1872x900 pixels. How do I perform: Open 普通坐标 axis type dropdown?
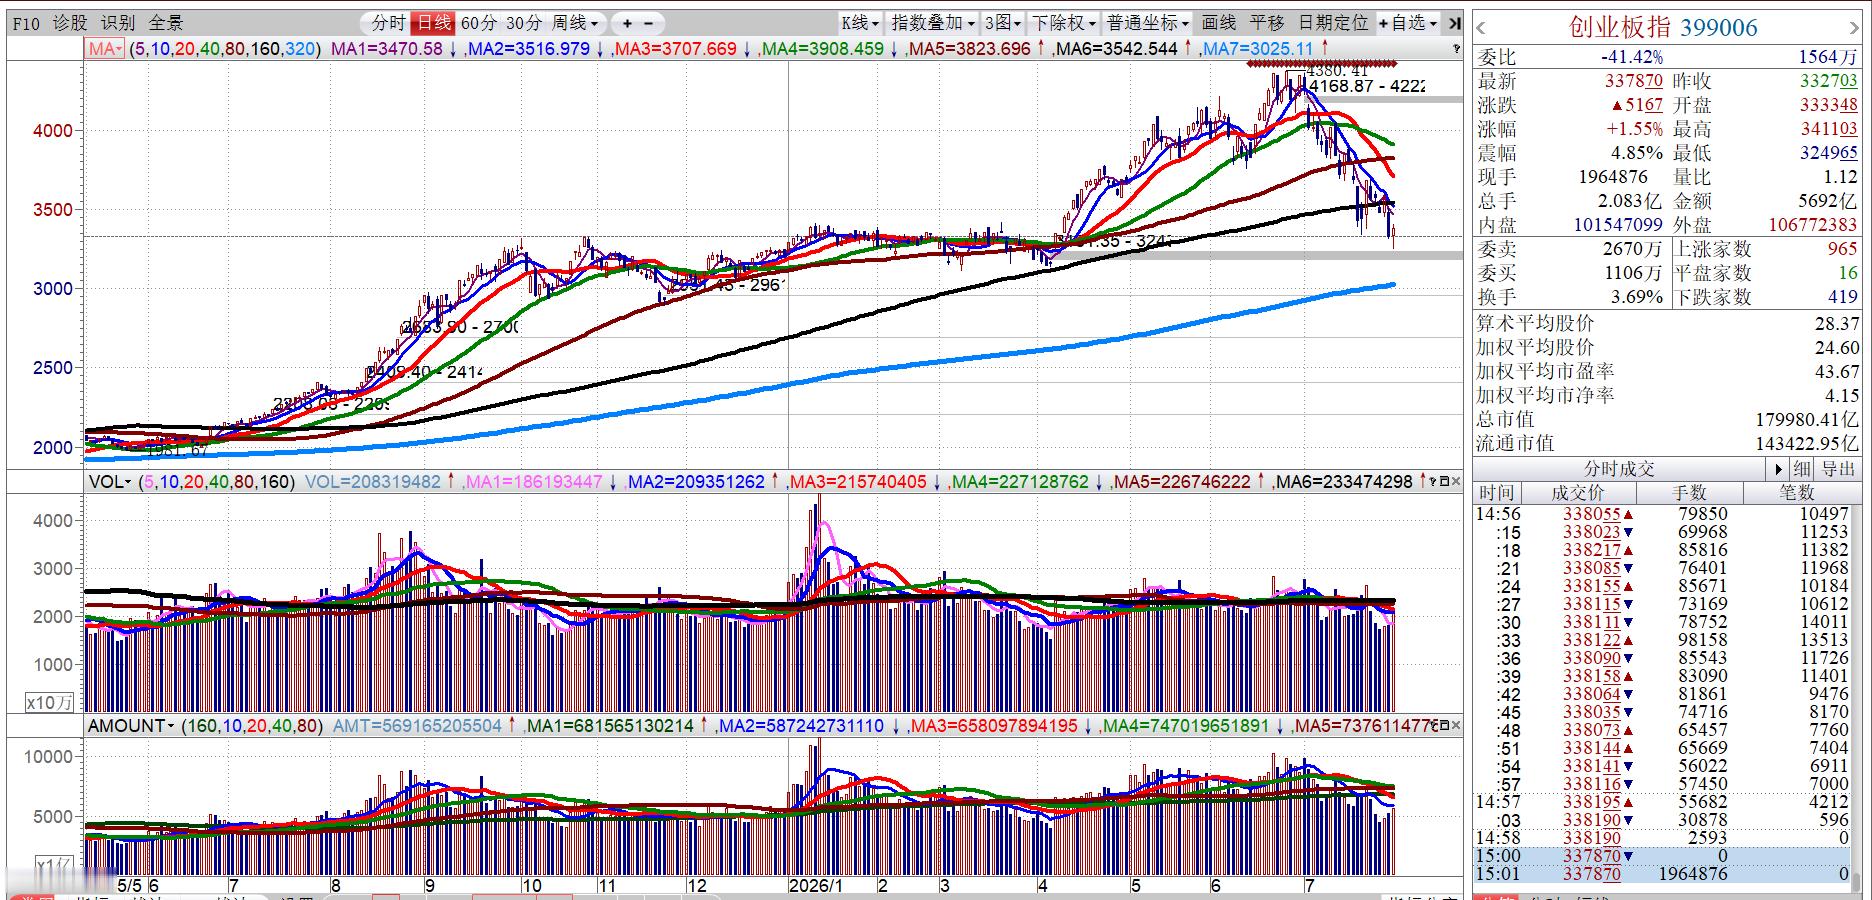point(1148,23)
